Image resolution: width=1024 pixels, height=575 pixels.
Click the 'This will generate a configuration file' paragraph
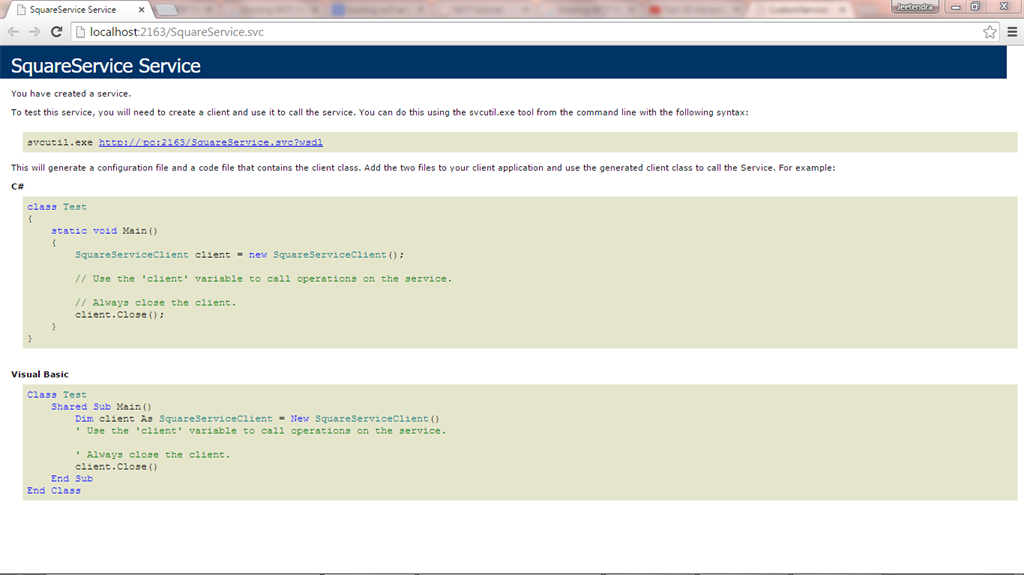coord(423,167)
